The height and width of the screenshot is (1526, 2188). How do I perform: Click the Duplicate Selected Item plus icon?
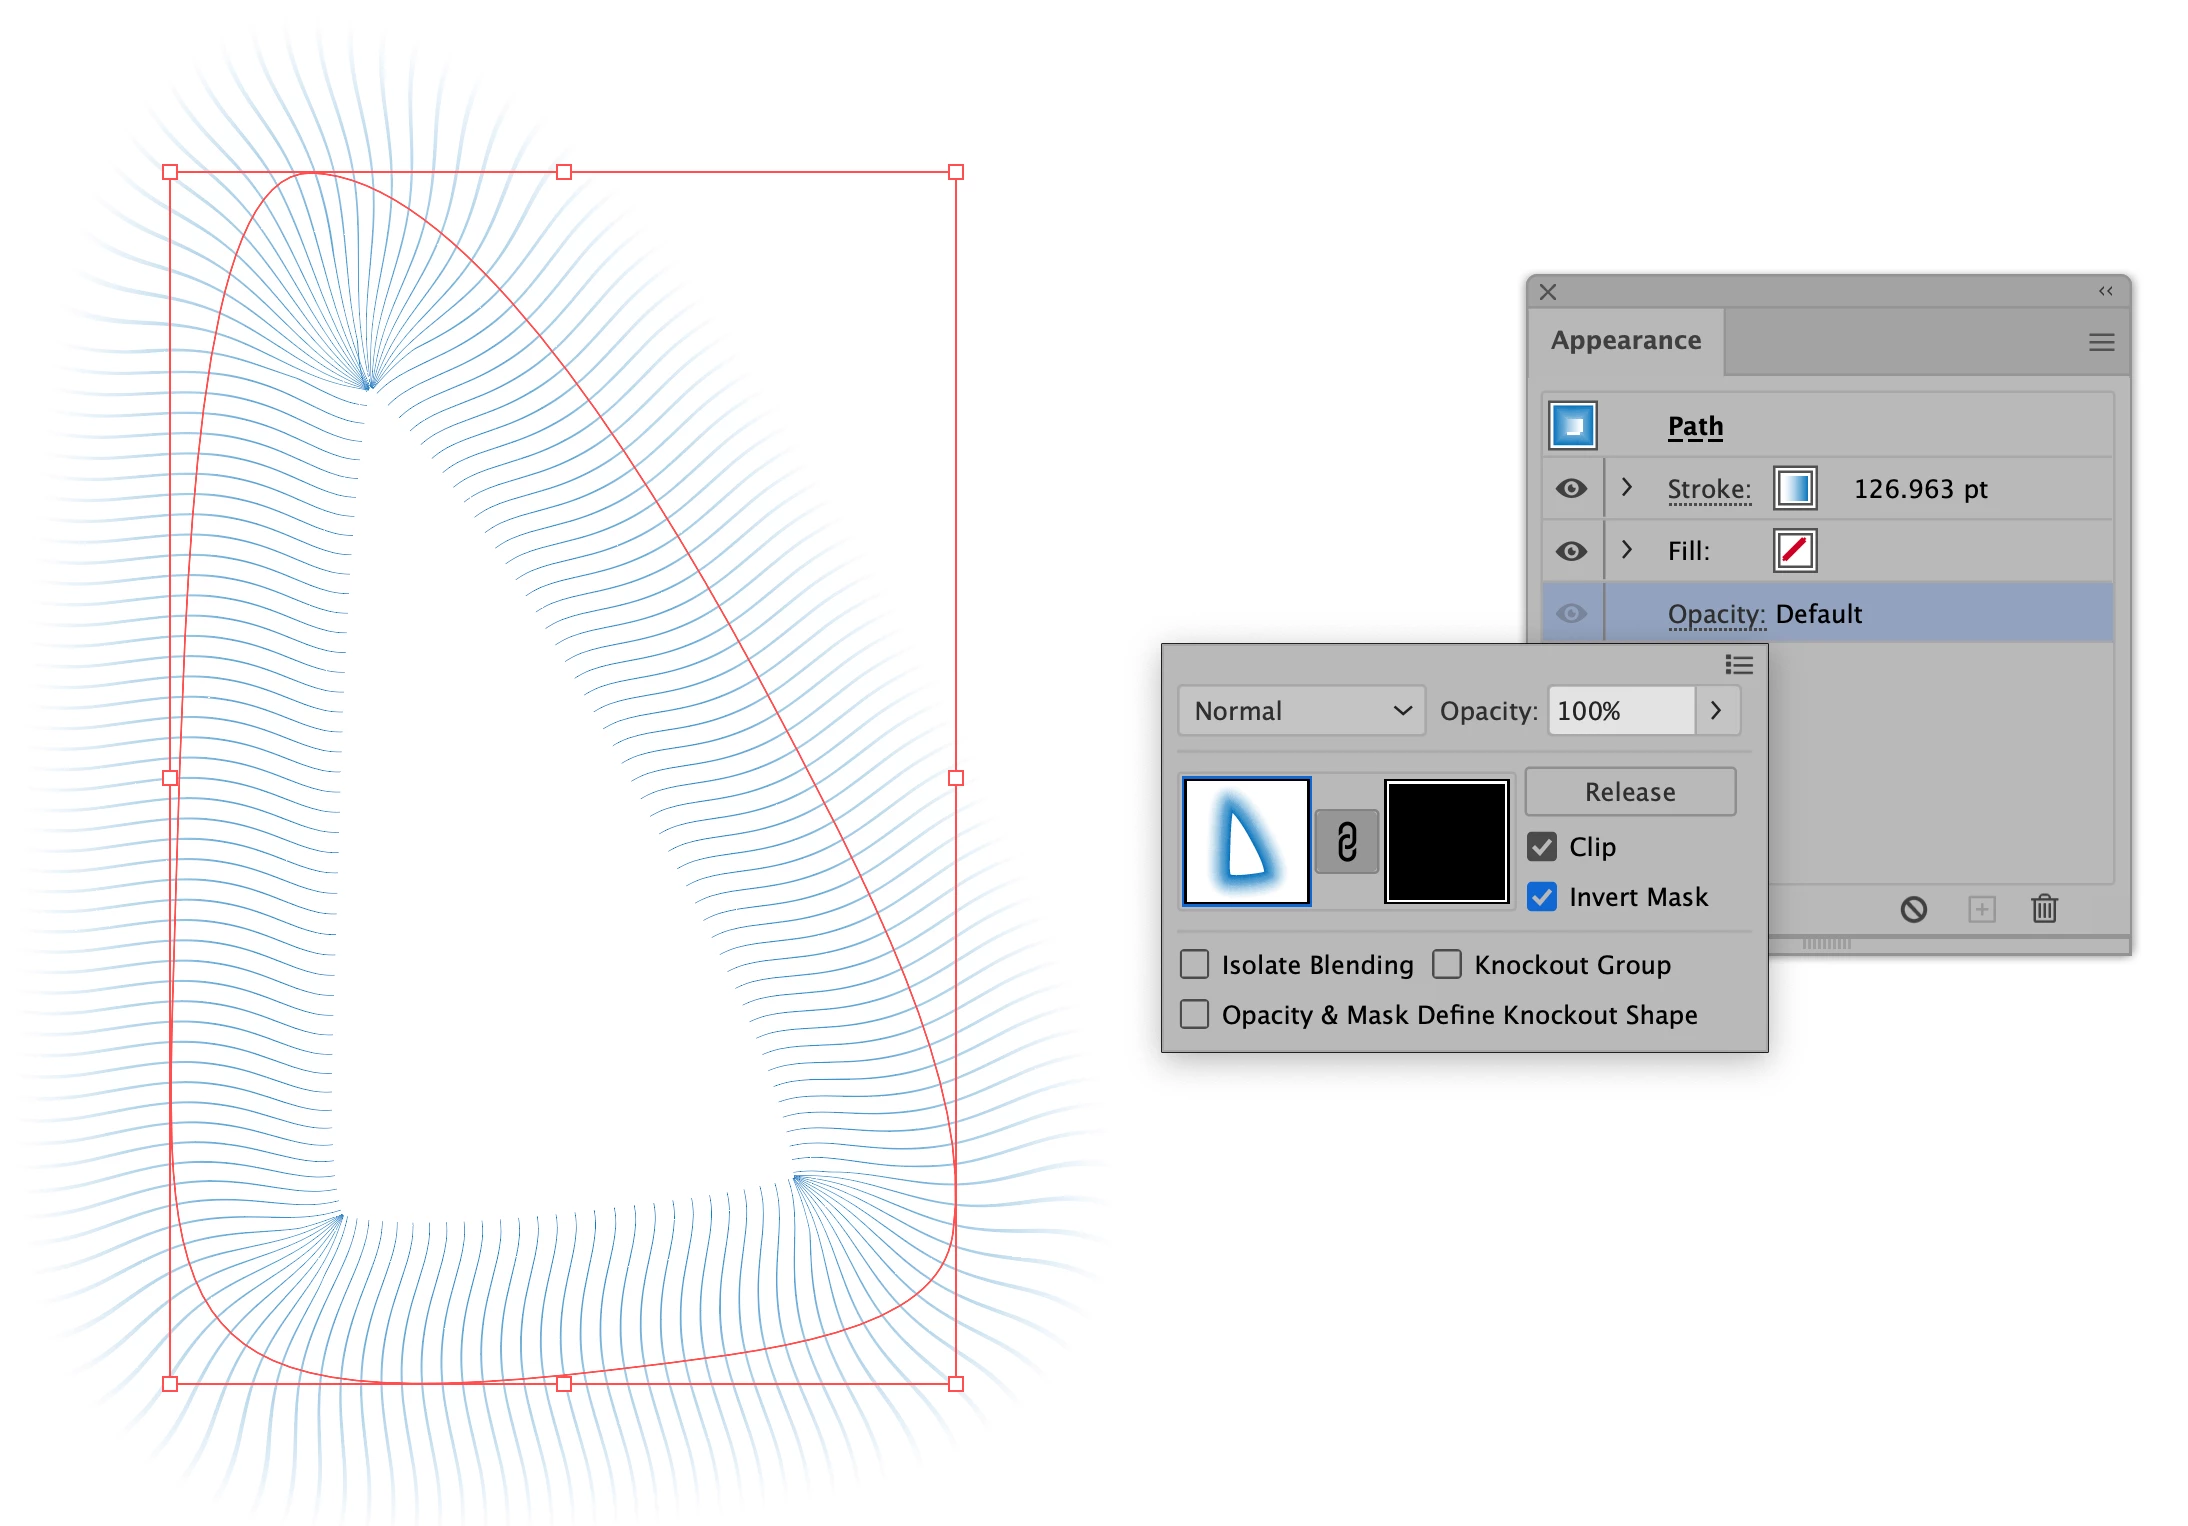(x=1981, y=909)
